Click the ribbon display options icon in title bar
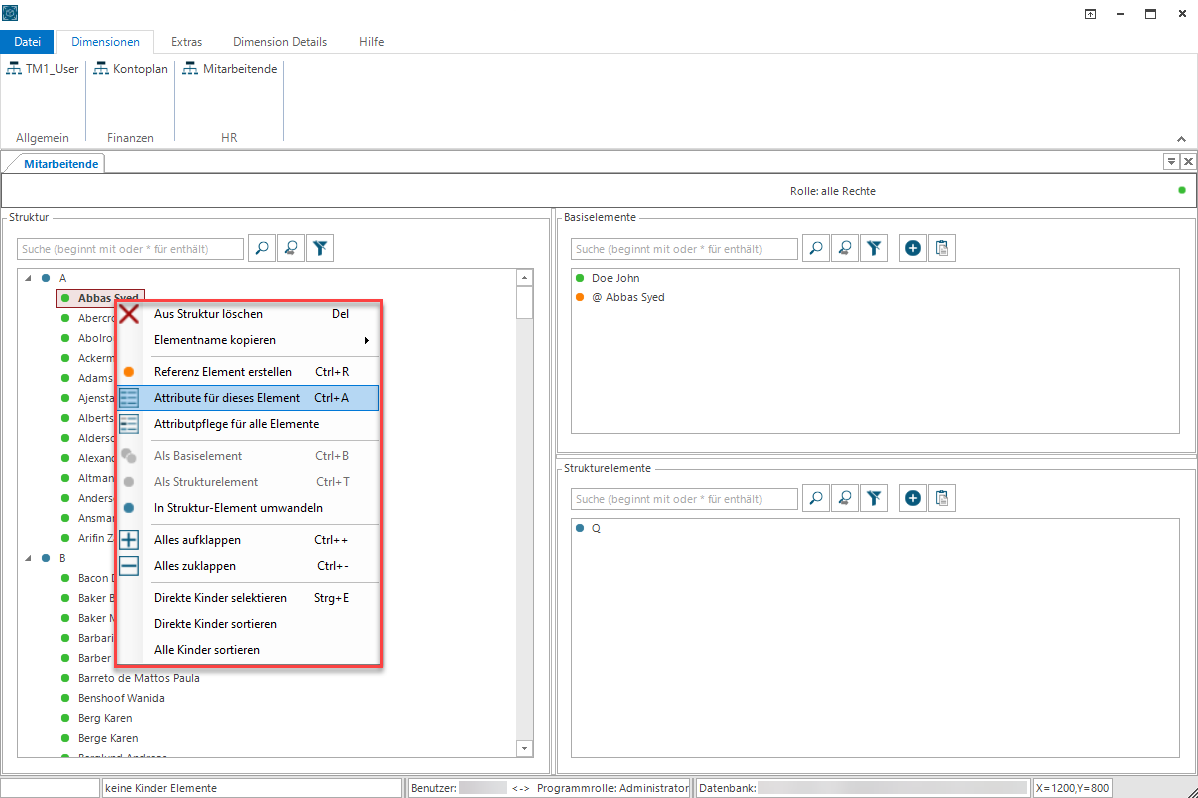The height and width of the screenshot is (798, 1198). point(1090,14)
